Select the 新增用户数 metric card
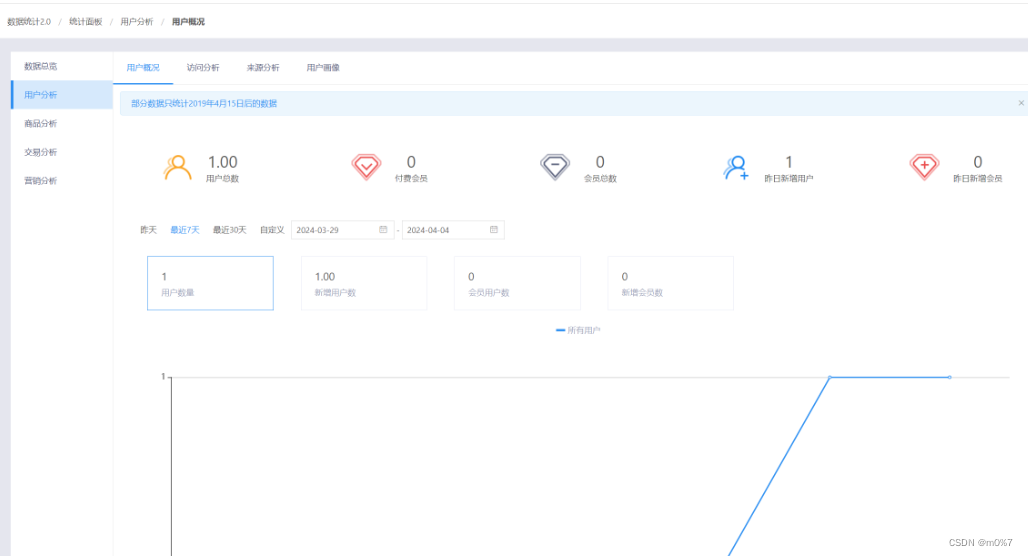 click(x=364, y=283)
